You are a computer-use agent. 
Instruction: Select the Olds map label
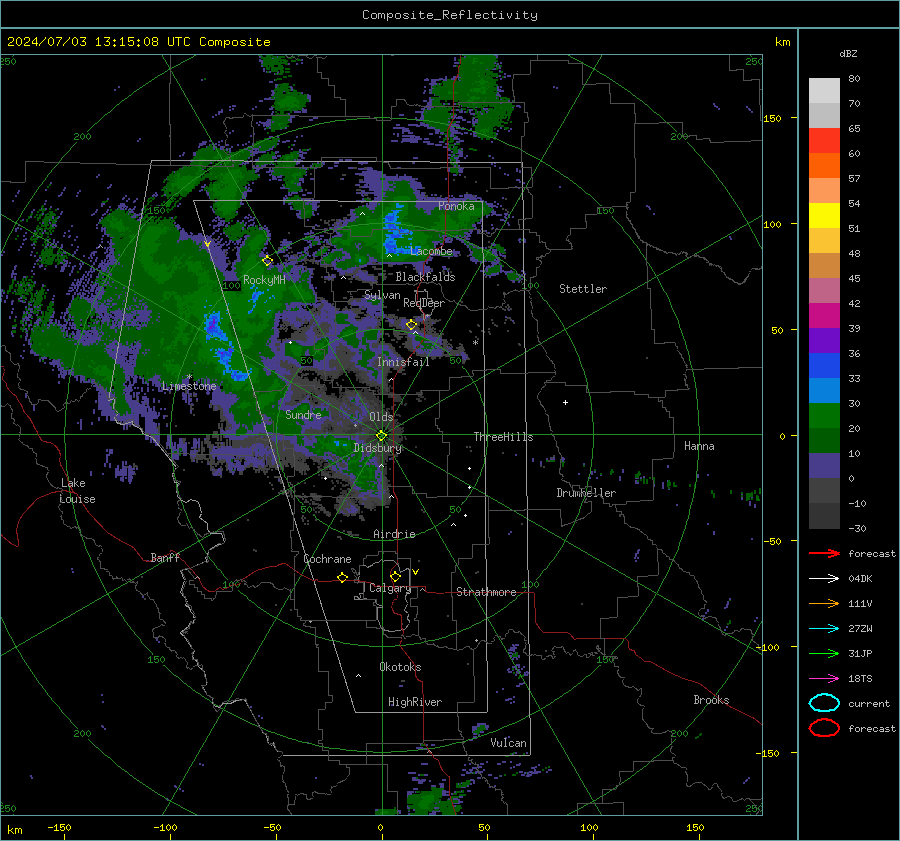point(381,417)
